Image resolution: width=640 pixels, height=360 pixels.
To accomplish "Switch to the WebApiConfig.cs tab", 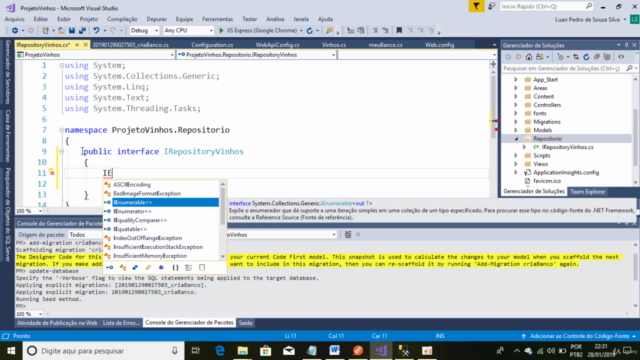I will (277, 45).
